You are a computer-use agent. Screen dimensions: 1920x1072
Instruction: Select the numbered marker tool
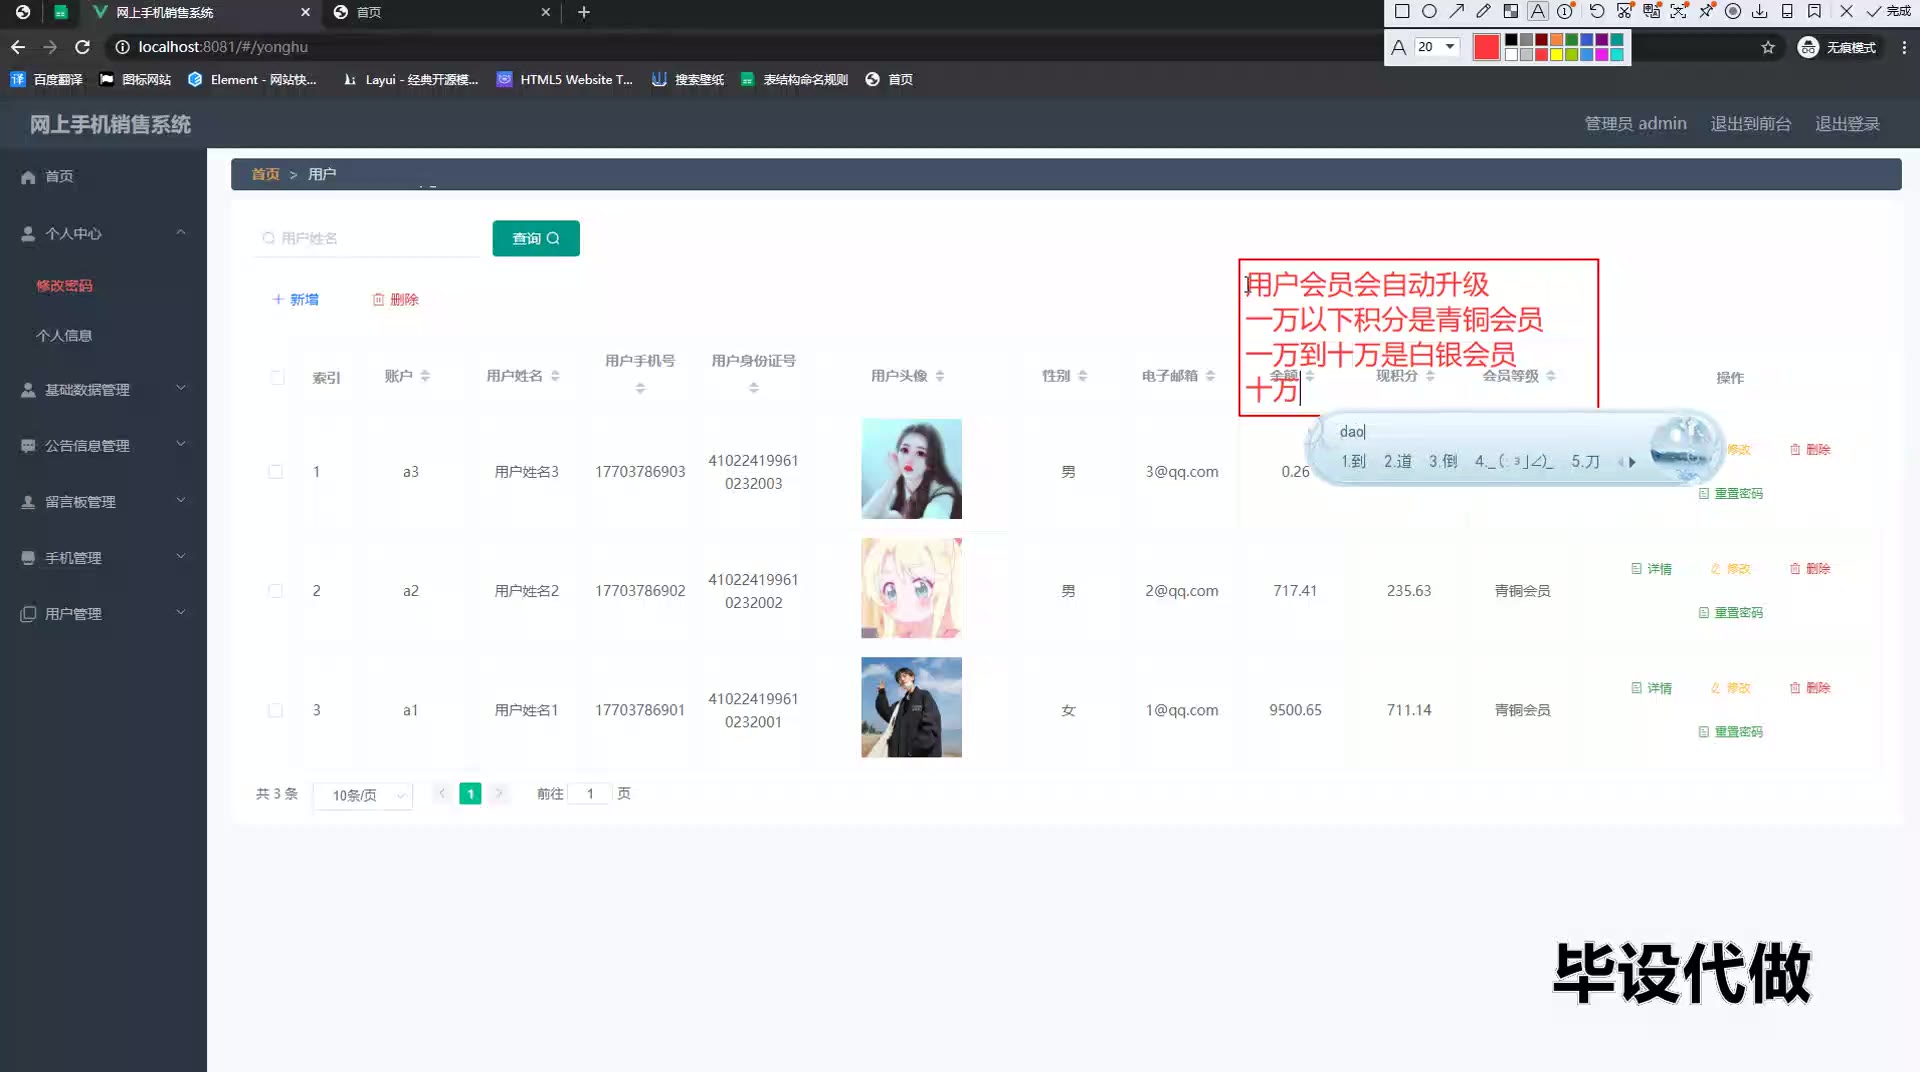(1565, 12)
